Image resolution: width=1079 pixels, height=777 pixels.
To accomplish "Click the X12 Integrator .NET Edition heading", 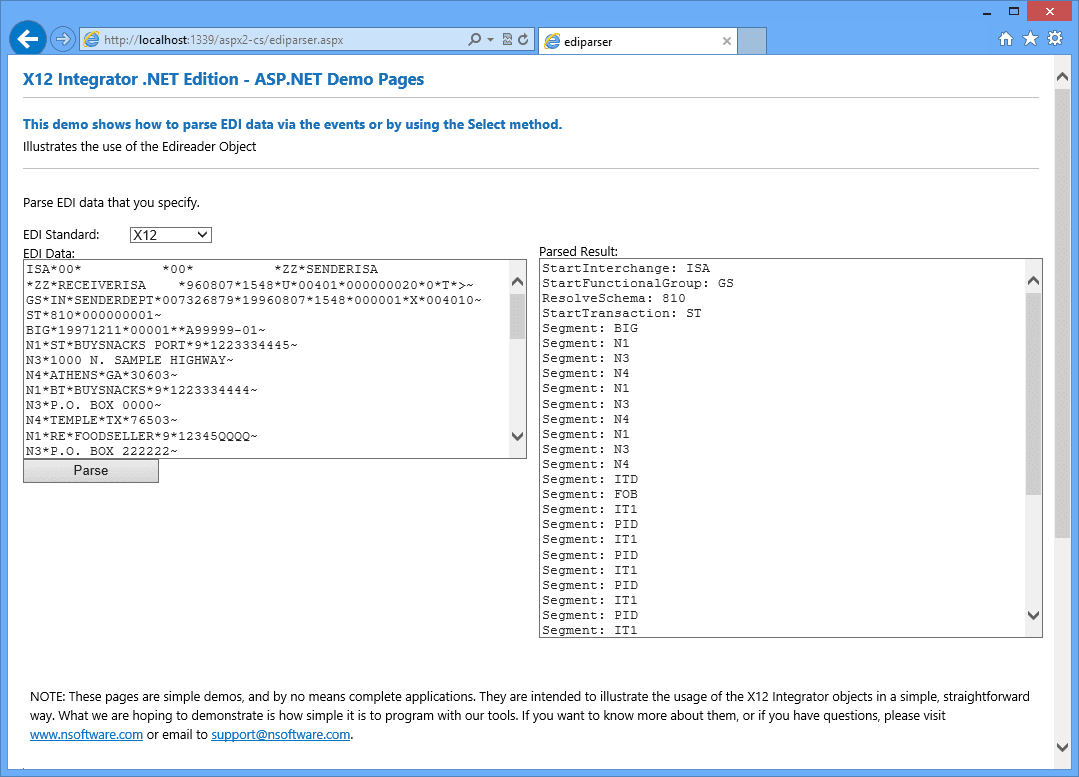I will pyautogui.click(x=224, y=79).
